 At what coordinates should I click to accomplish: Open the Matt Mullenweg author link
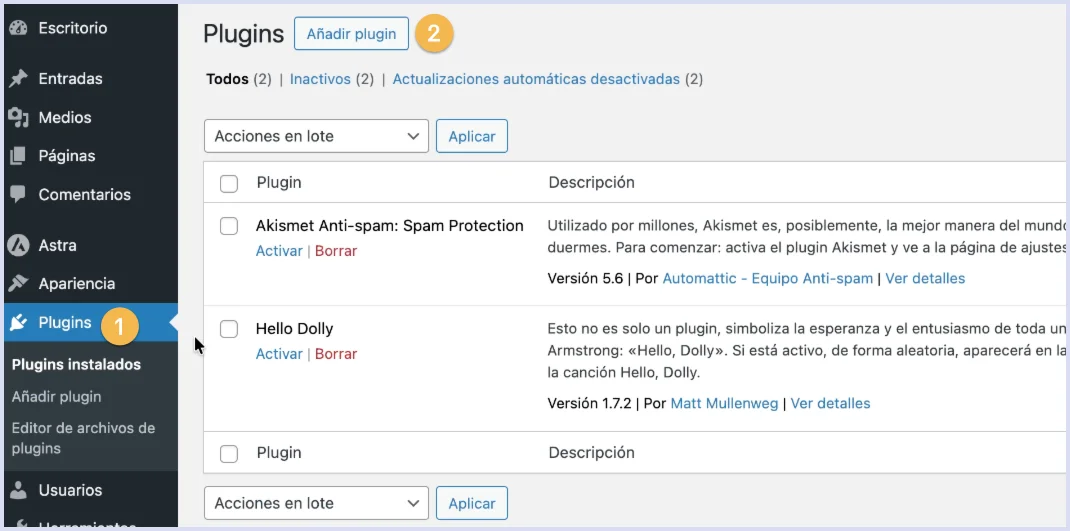pyautogui.click(x=725, y=403)
